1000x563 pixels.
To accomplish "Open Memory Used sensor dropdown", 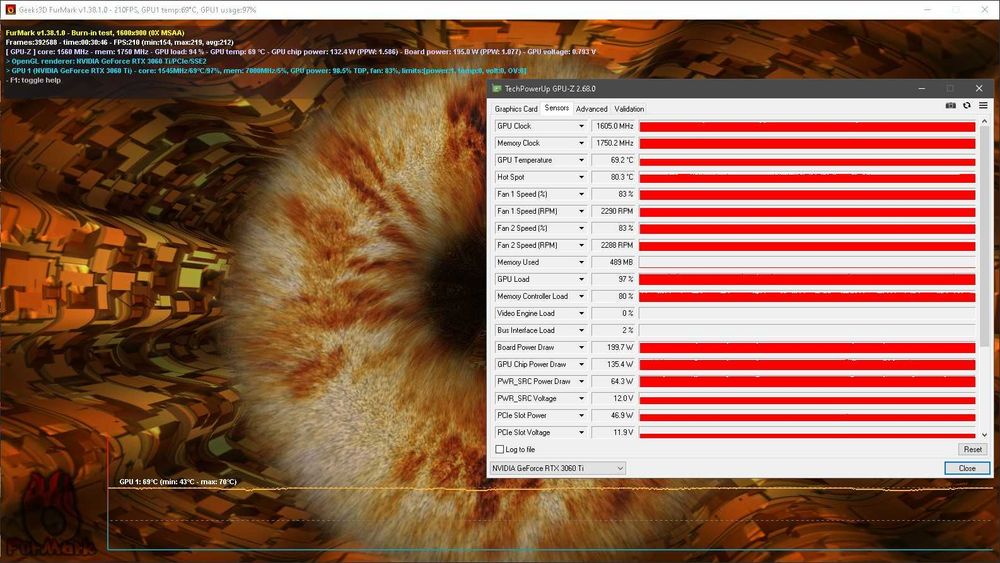I will tap(581, 262).
